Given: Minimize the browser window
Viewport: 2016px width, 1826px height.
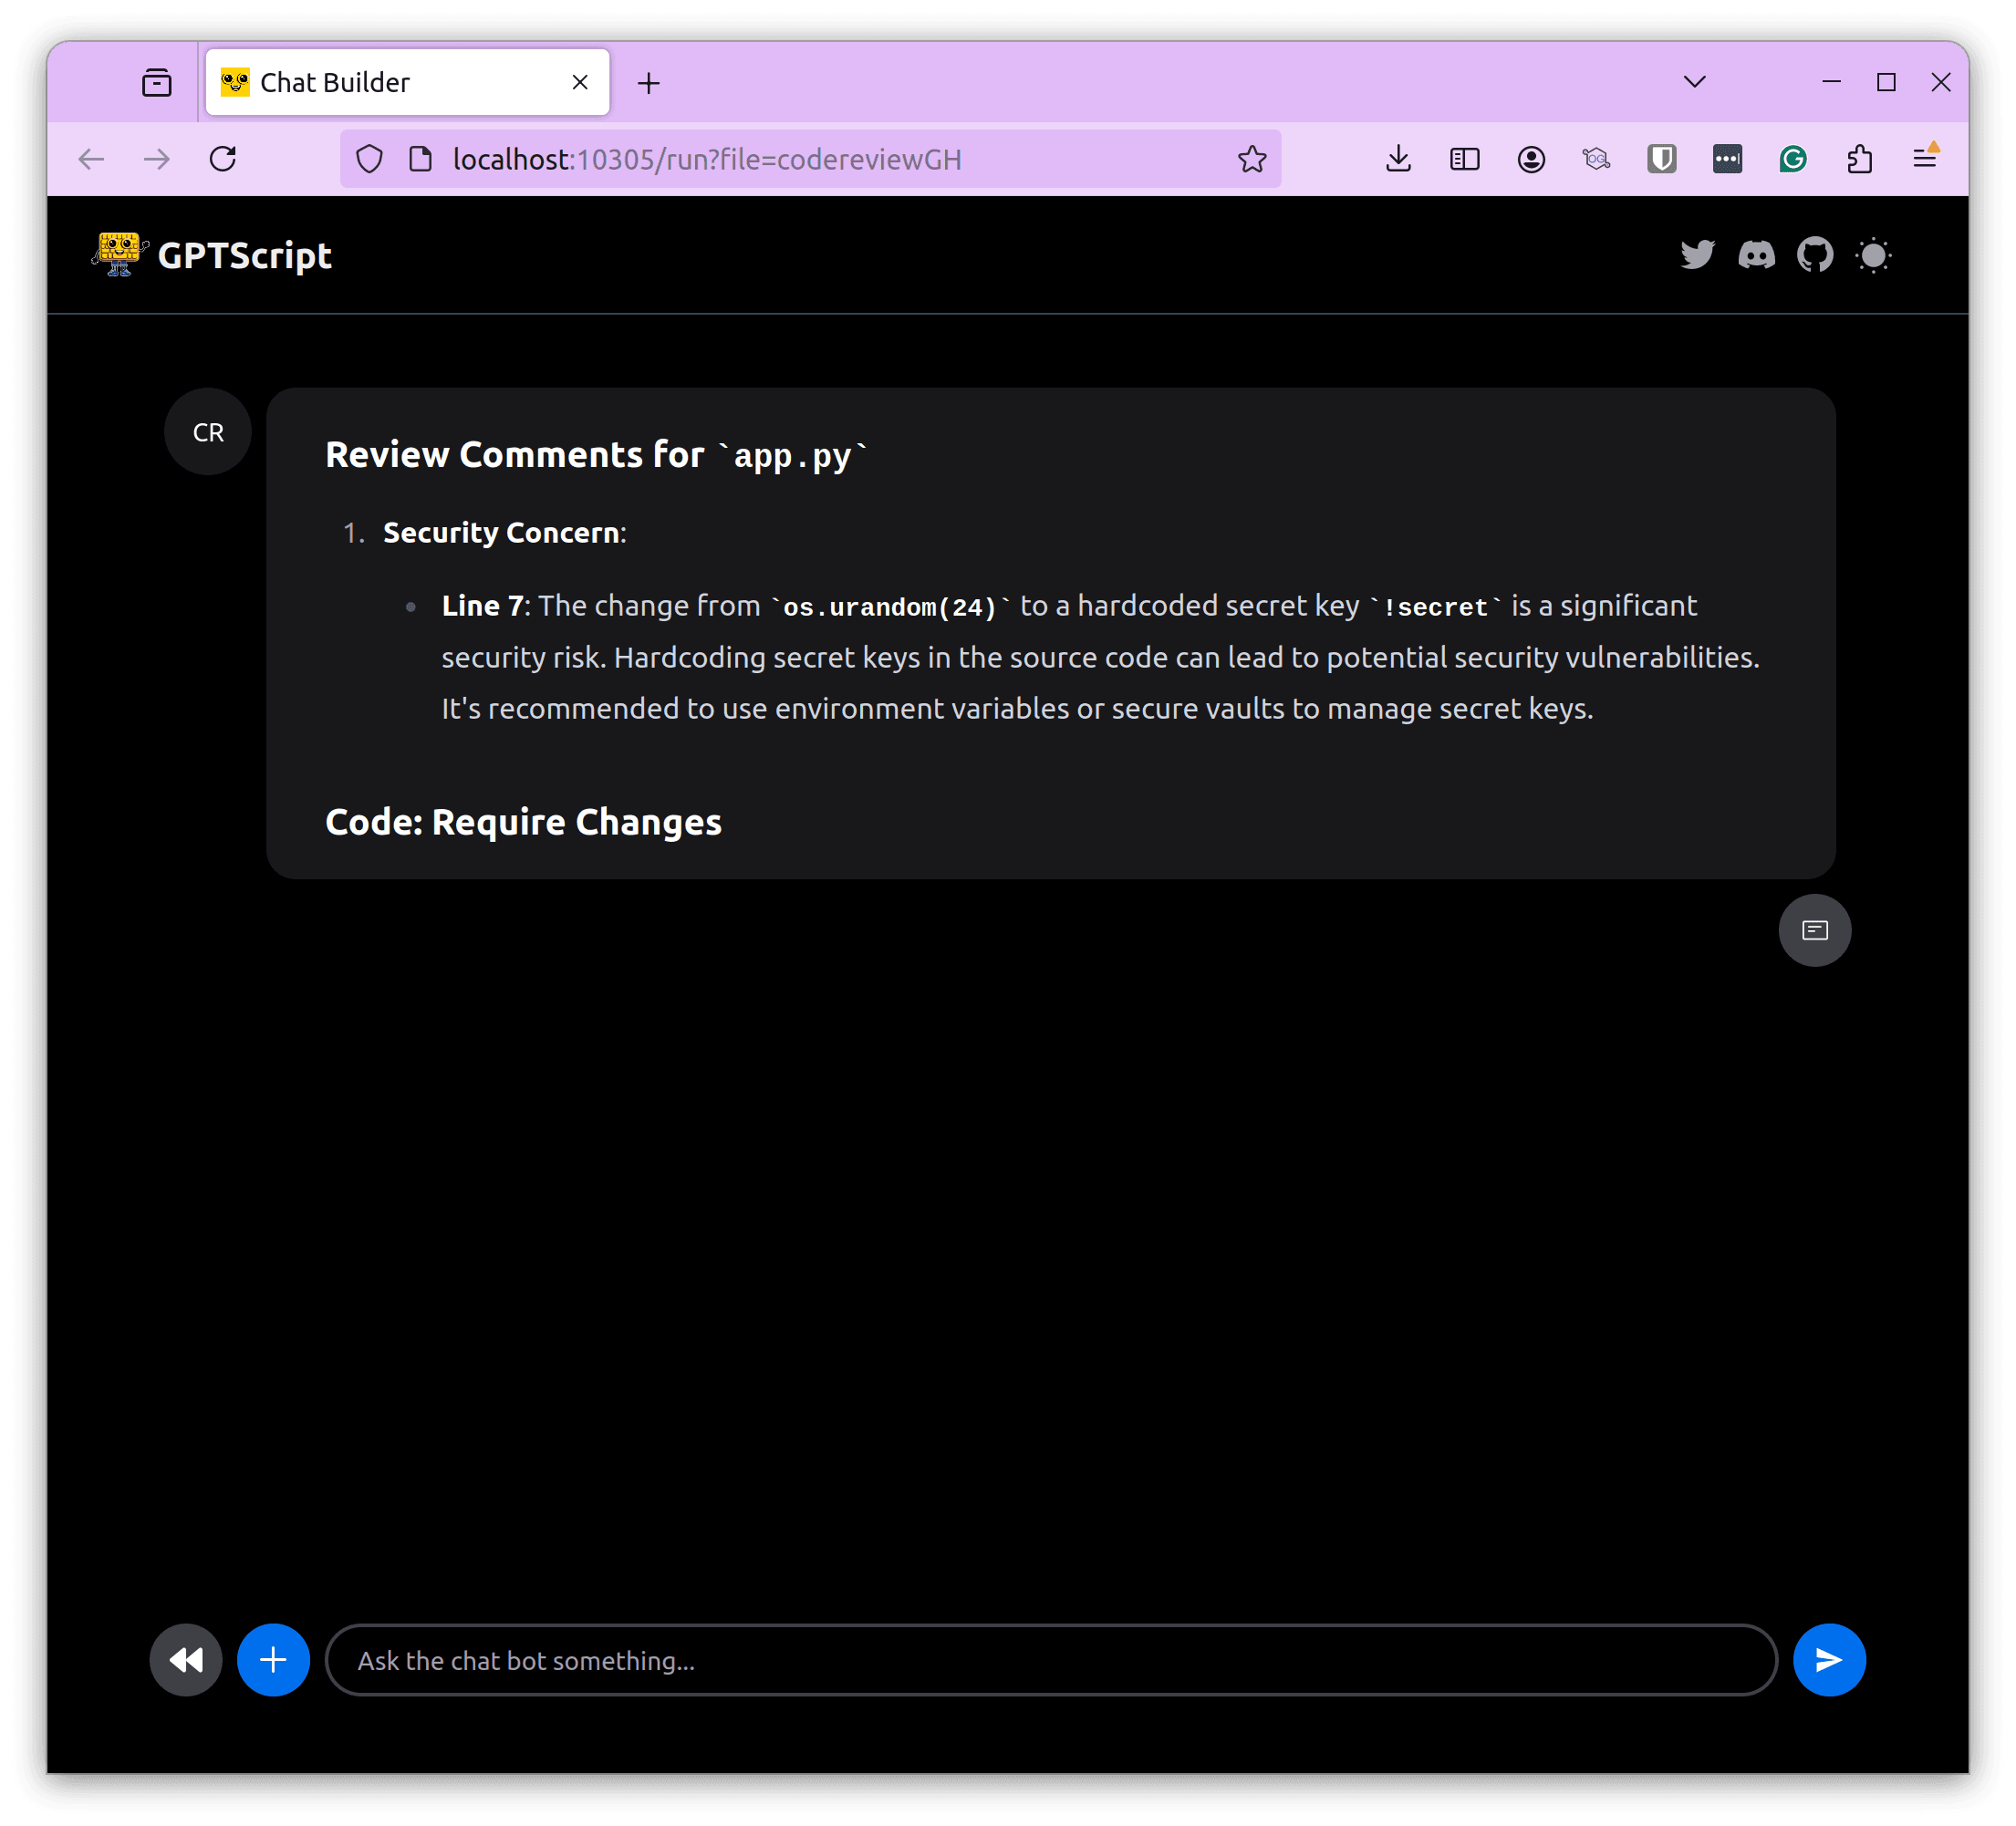Looking at the screenshot, I should pos(1831,82).
